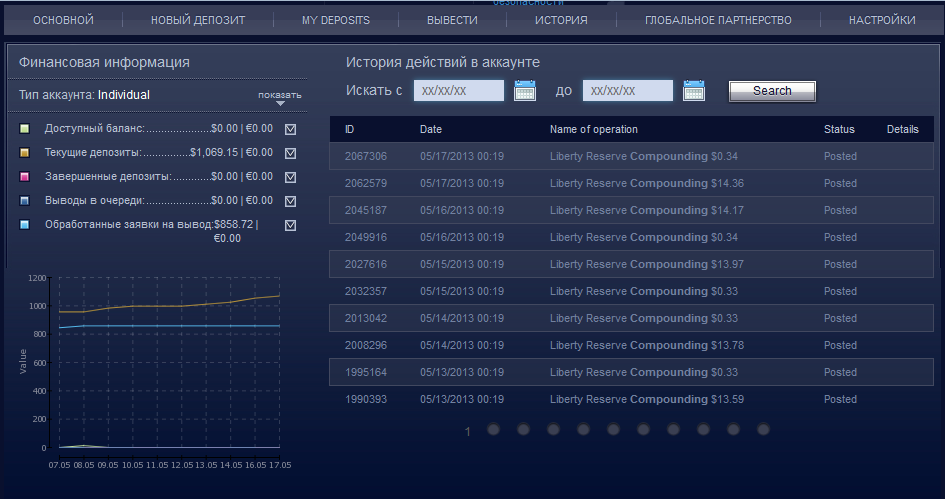The width and height of the screenshot is (945, 499).
Task: Open the НОВЫЙ ДЕПОЗИТ menu tab
Action: 198,20
